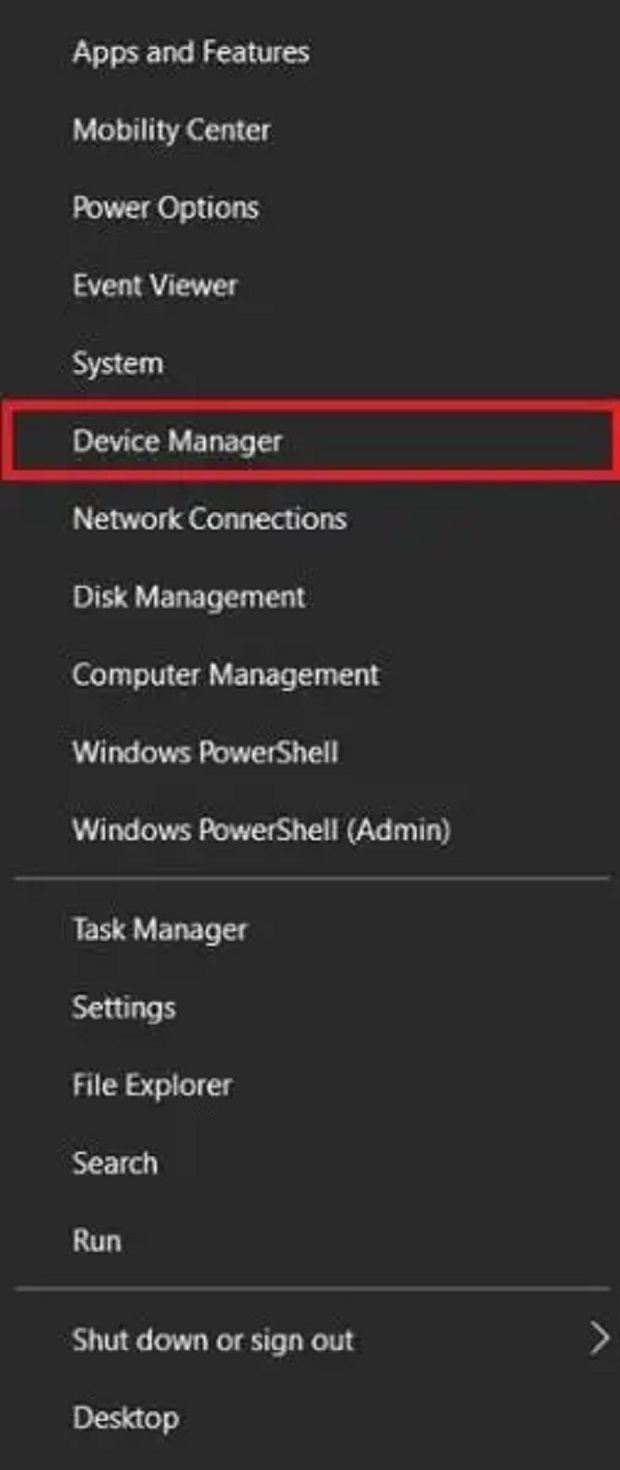Open File Explorer
Viewport: 620px width, 1470px height.
[x=152, y=1085]
